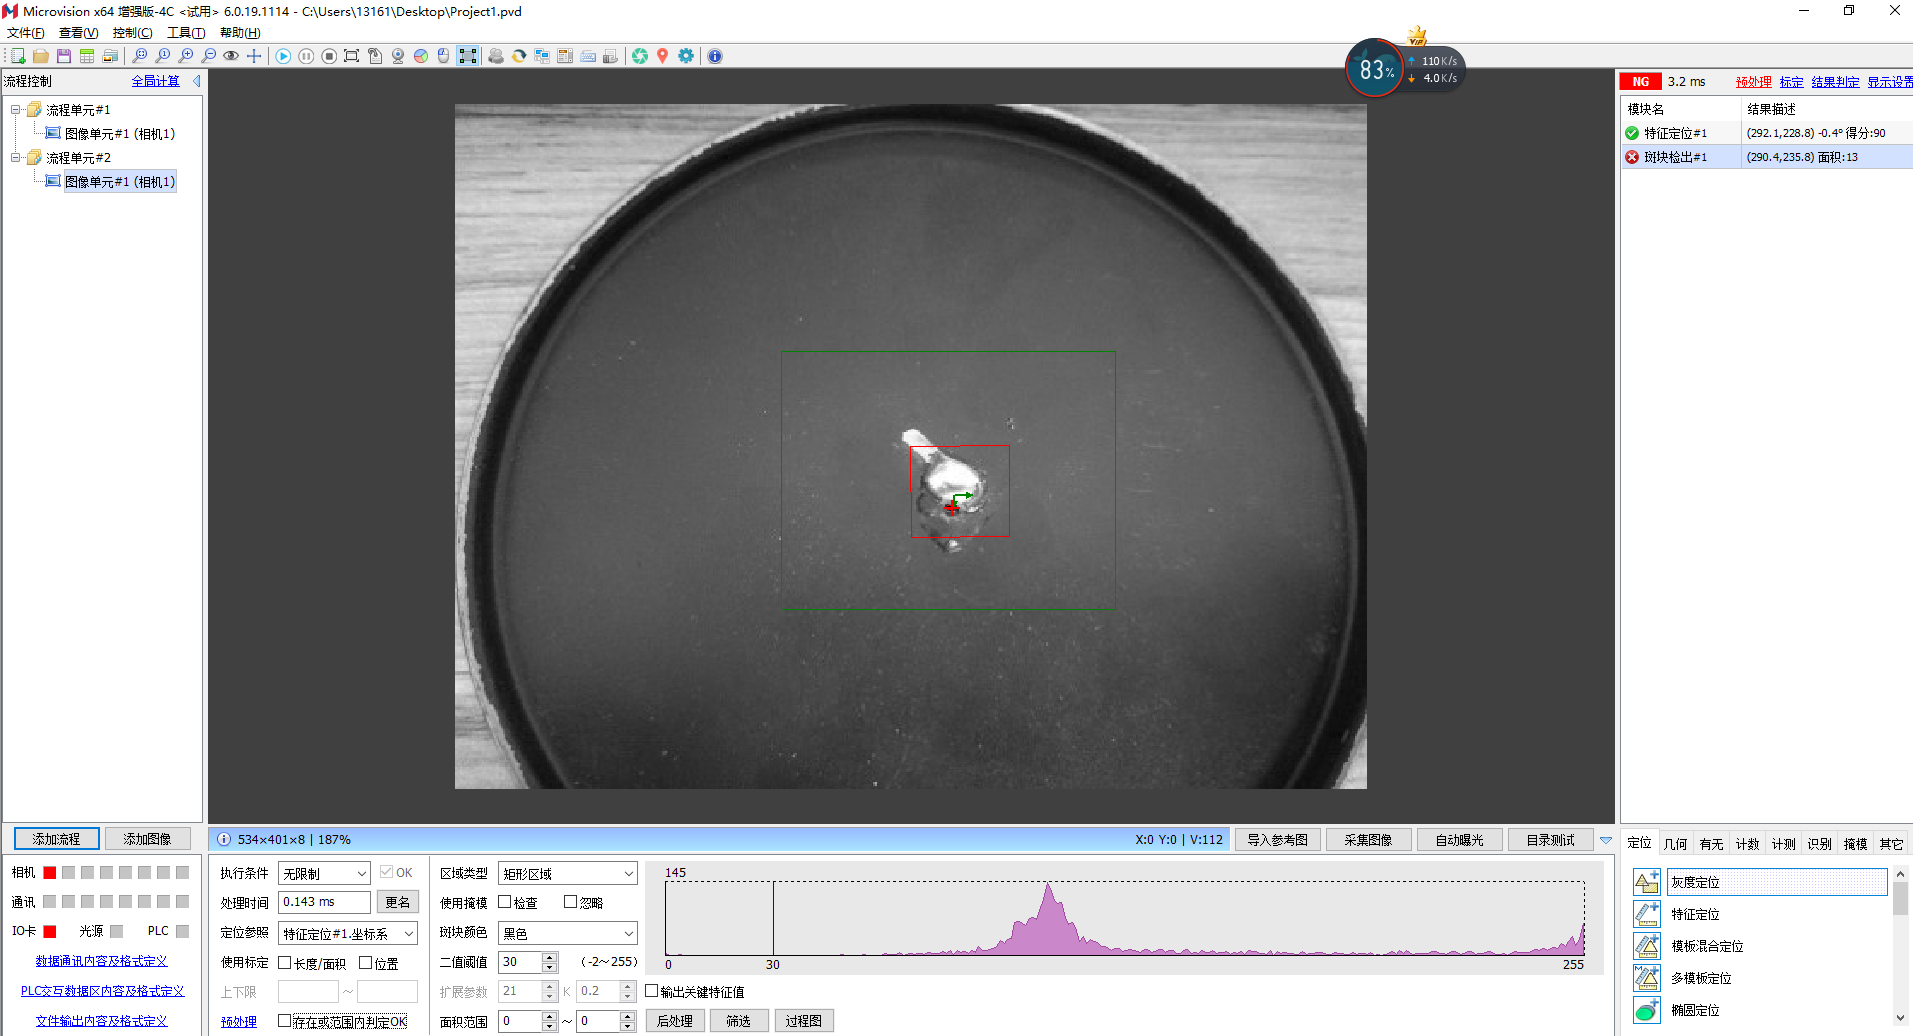Open the 区域类型 dropdown showing 矩形区域
Screen dimensions: 1913x1036
tap(567, 874)
